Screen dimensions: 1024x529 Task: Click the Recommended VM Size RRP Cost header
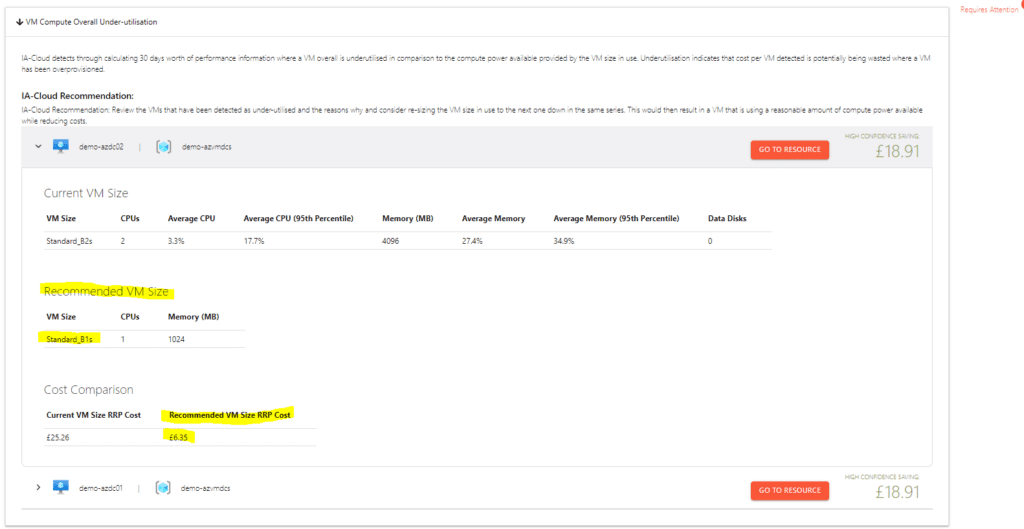(230, 414)
